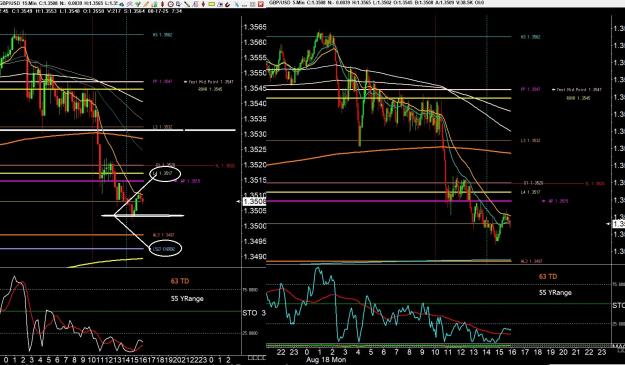Click the magenta horizontal line in 5 Min chart
The height and width of the screenshot is (365, 625).
click(389, 201)
